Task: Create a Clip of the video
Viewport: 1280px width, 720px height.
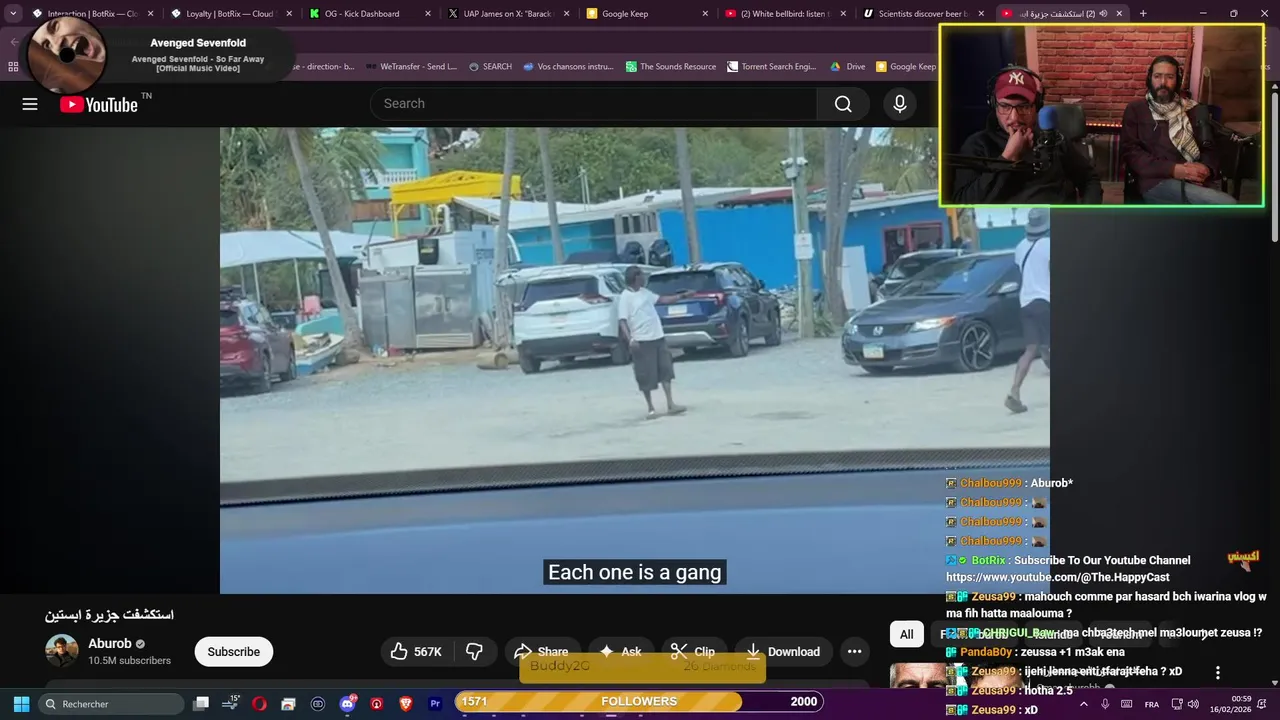Action: click(693, 652)
